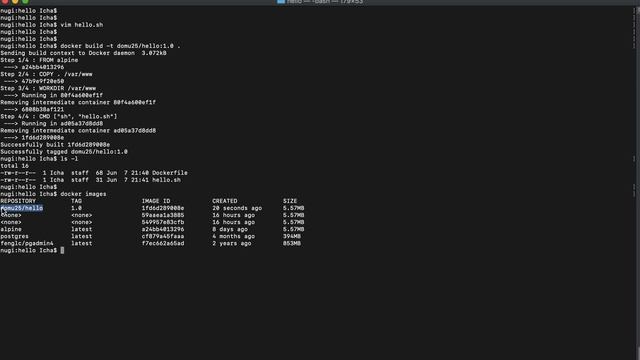Click the '853MB' size value

click(x=292, y=244)
